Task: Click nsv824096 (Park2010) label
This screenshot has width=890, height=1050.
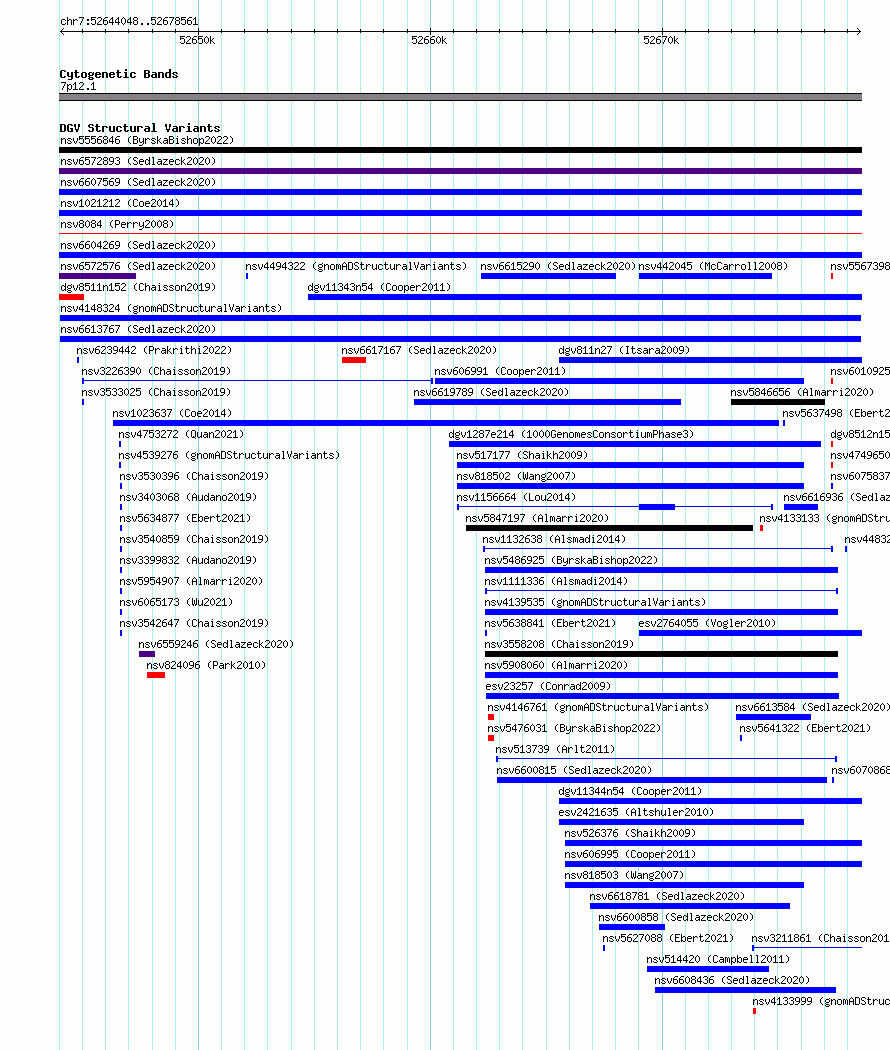Action: click(x=206, y=665)
